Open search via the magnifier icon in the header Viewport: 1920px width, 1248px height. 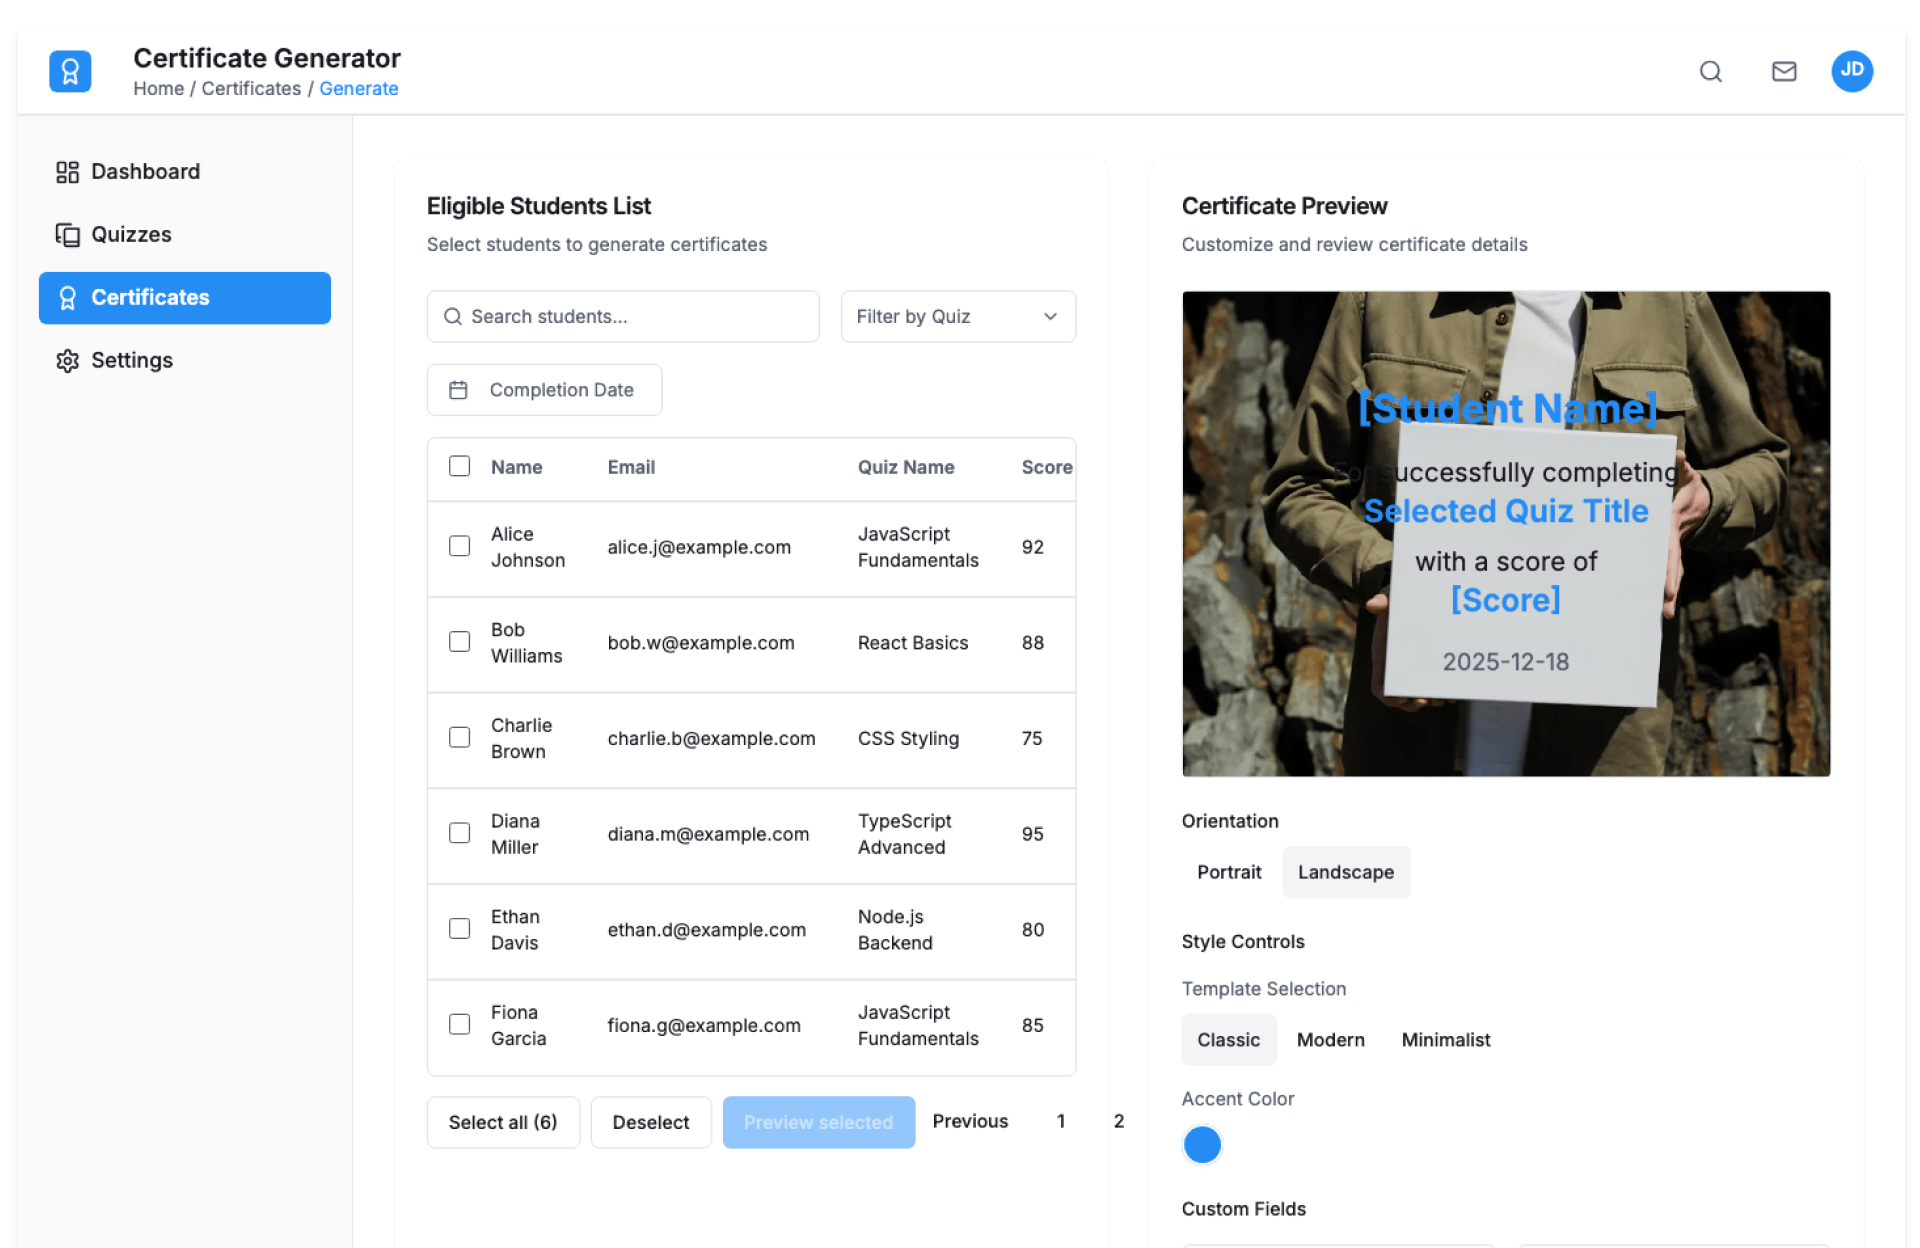(1710, 71)
